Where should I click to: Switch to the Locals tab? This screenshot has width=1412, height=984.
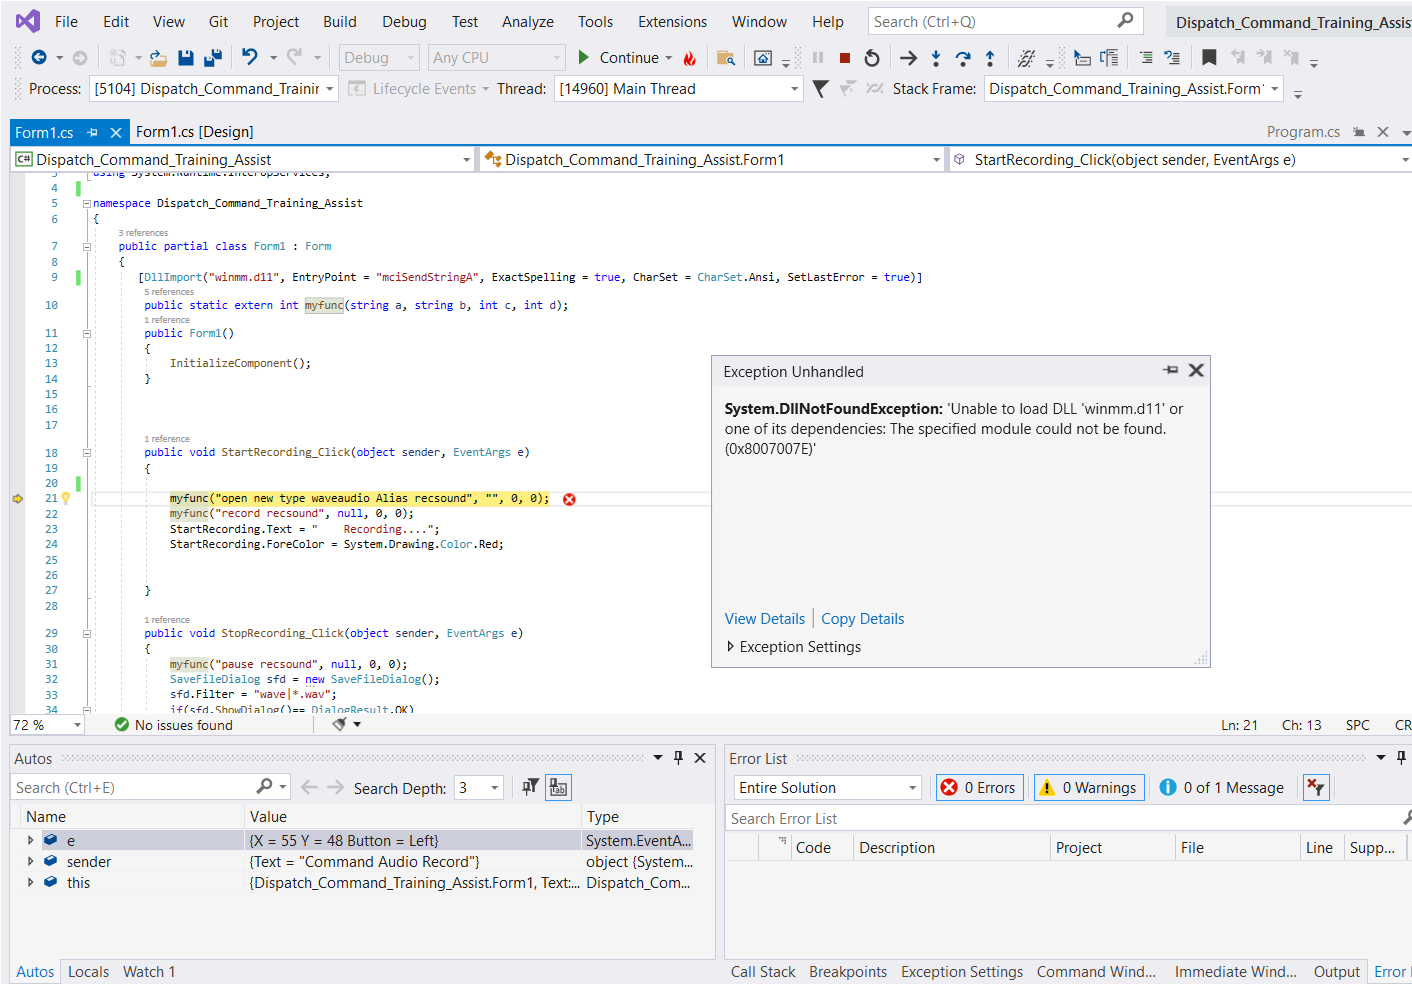point(88,972)
